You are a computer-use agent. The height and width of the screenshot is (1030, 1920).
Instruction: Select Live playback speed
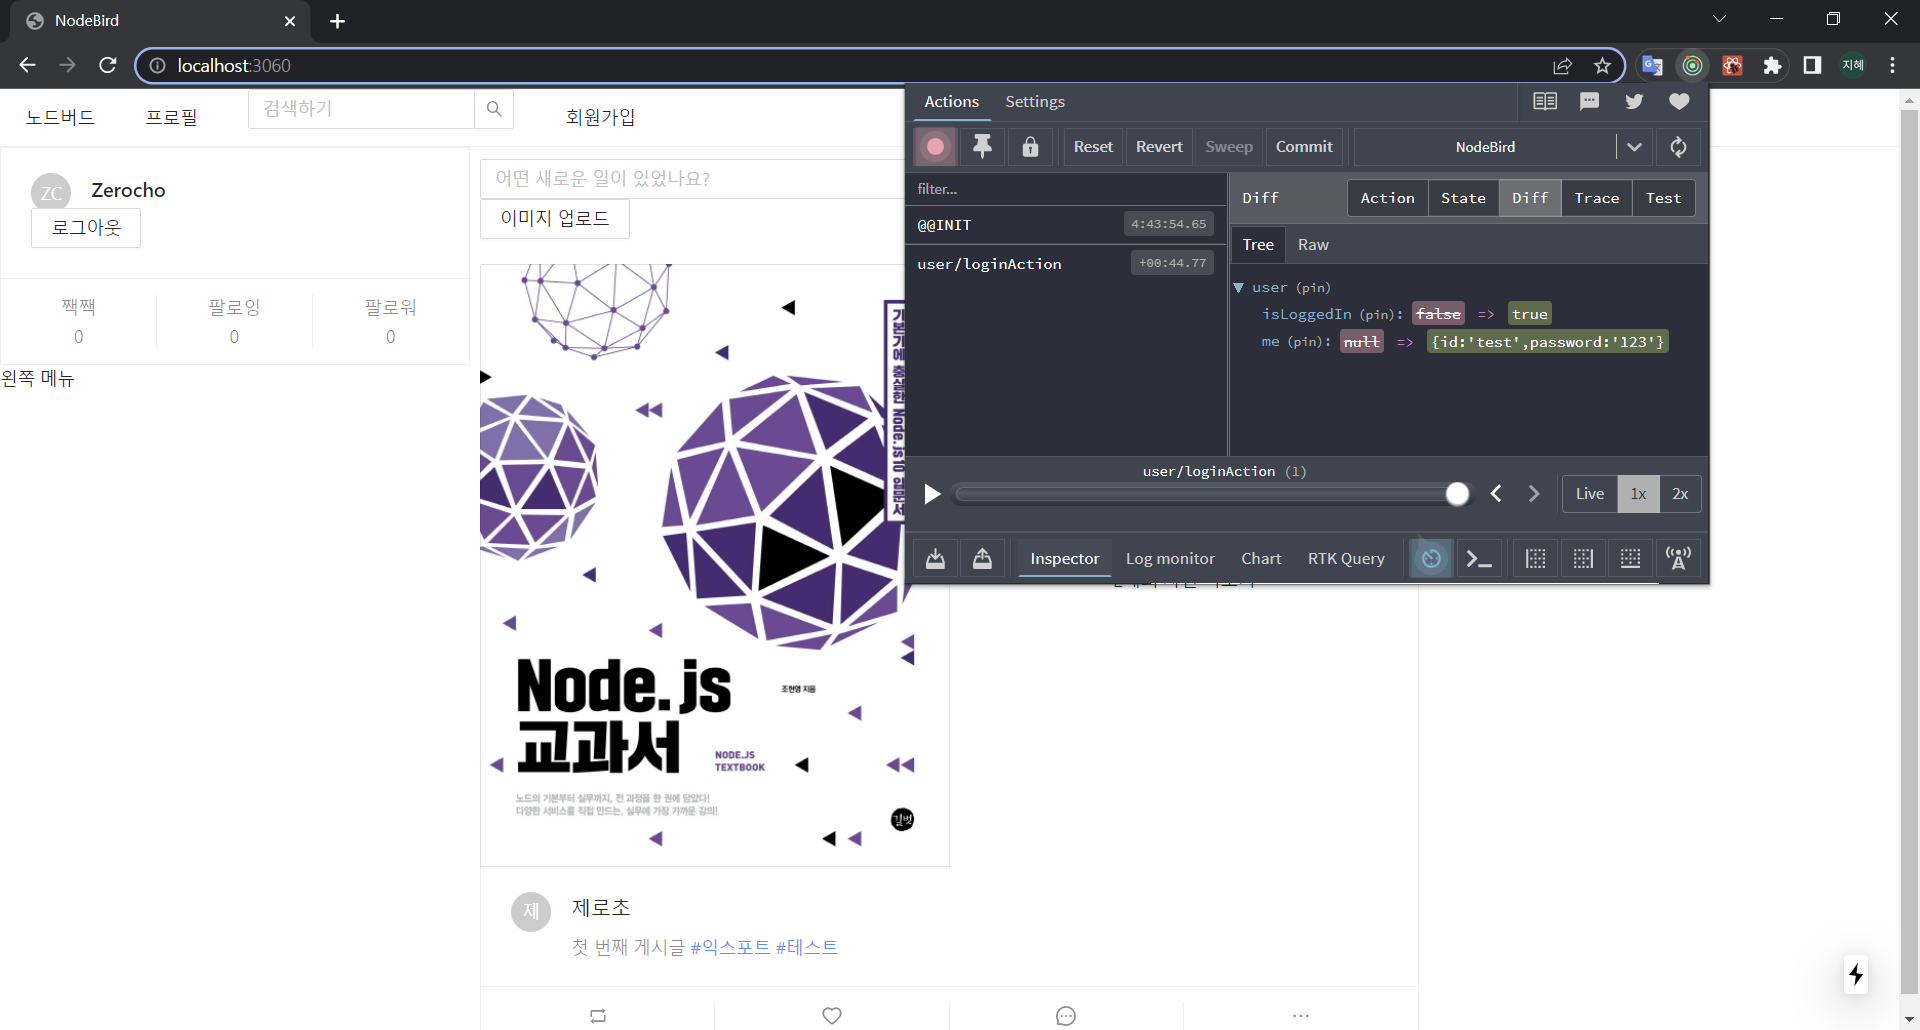(x=1590, y=494)
